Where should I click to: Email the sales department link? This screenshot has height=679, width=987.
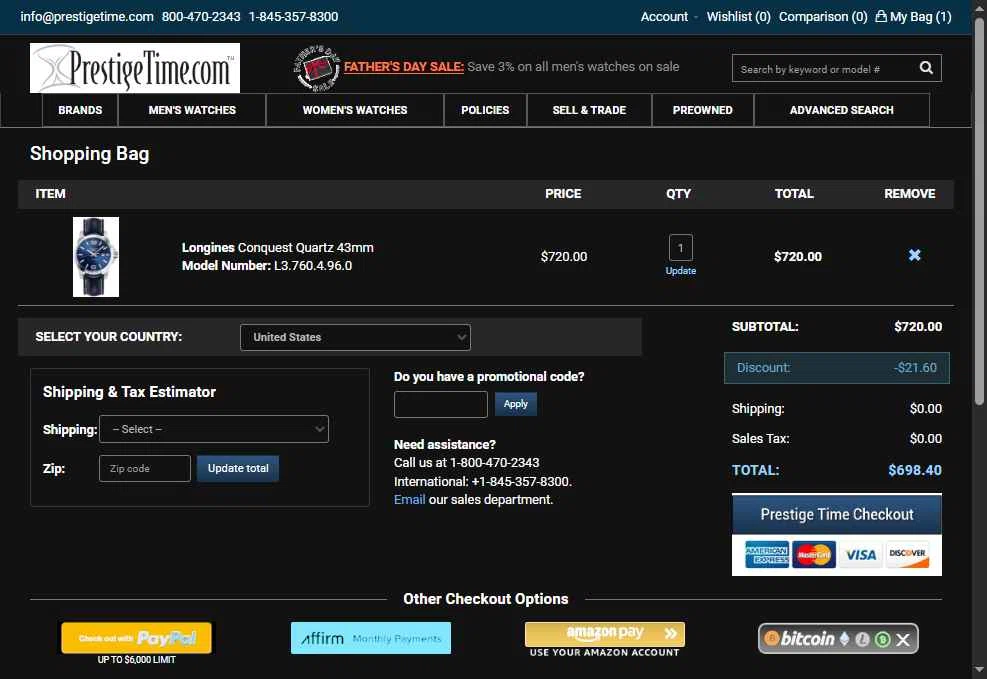point(409,500)
